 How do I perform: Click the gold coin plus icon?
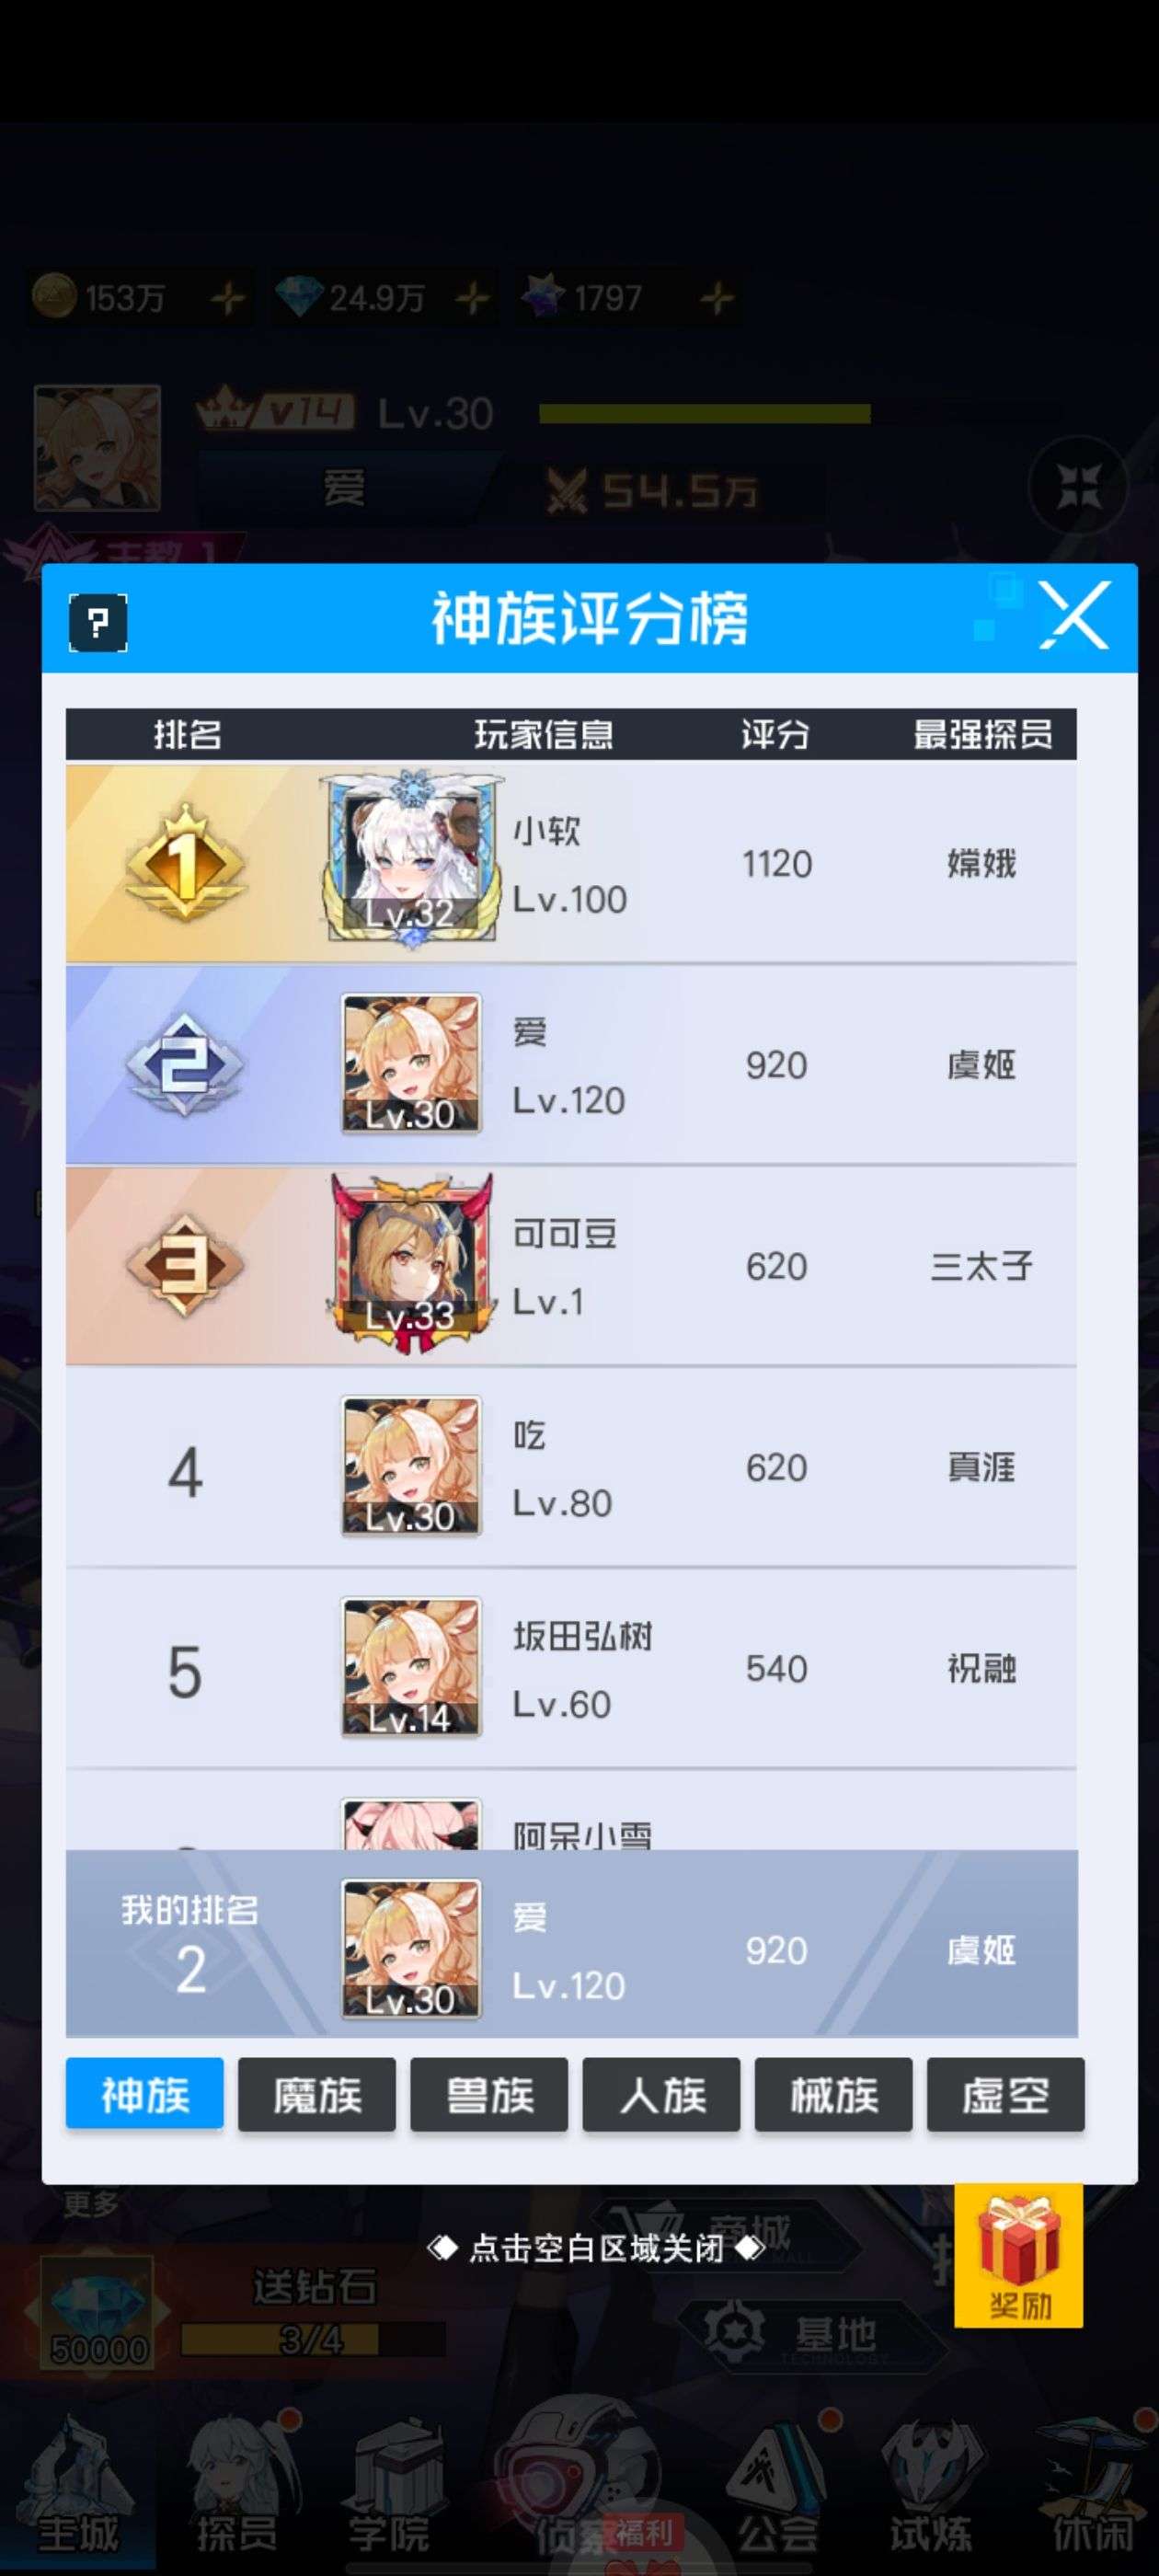point(228,298)
